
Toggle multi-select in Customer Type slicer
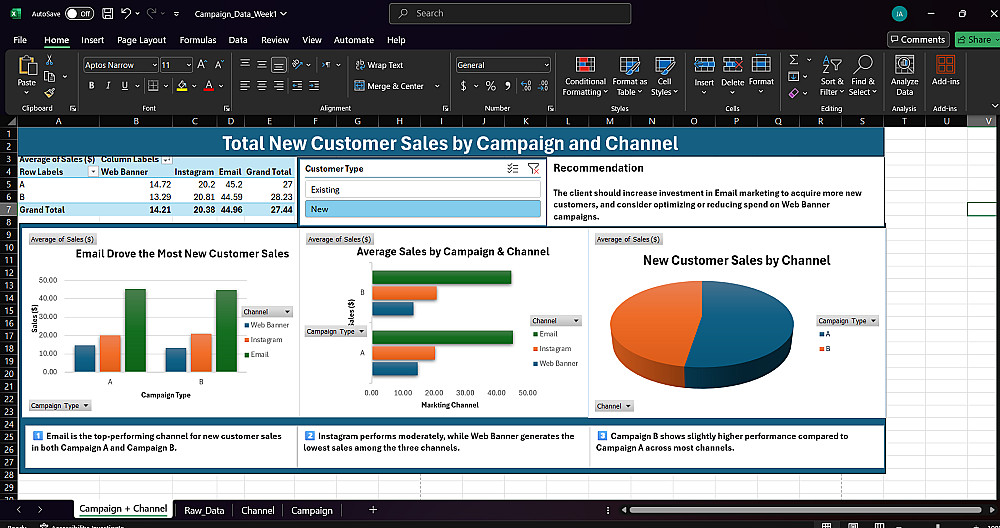(512, 169)
